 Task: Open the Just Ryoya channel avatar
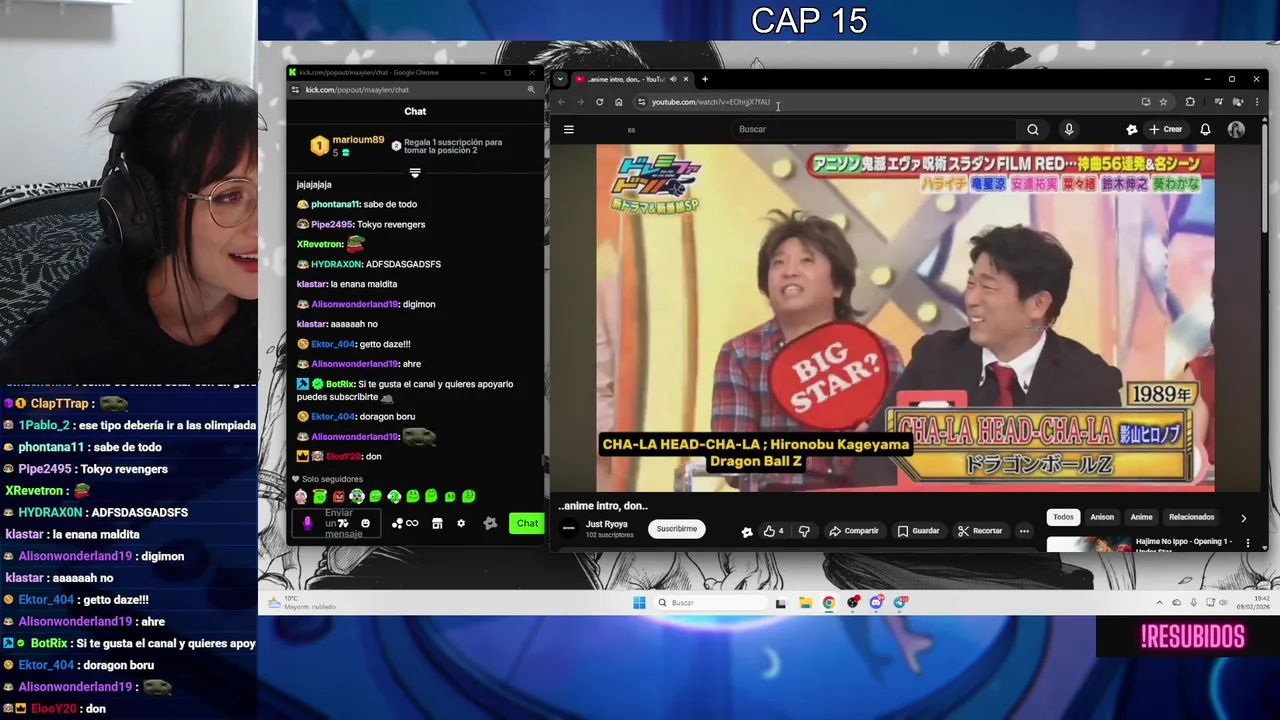click(x=569, y=528)
